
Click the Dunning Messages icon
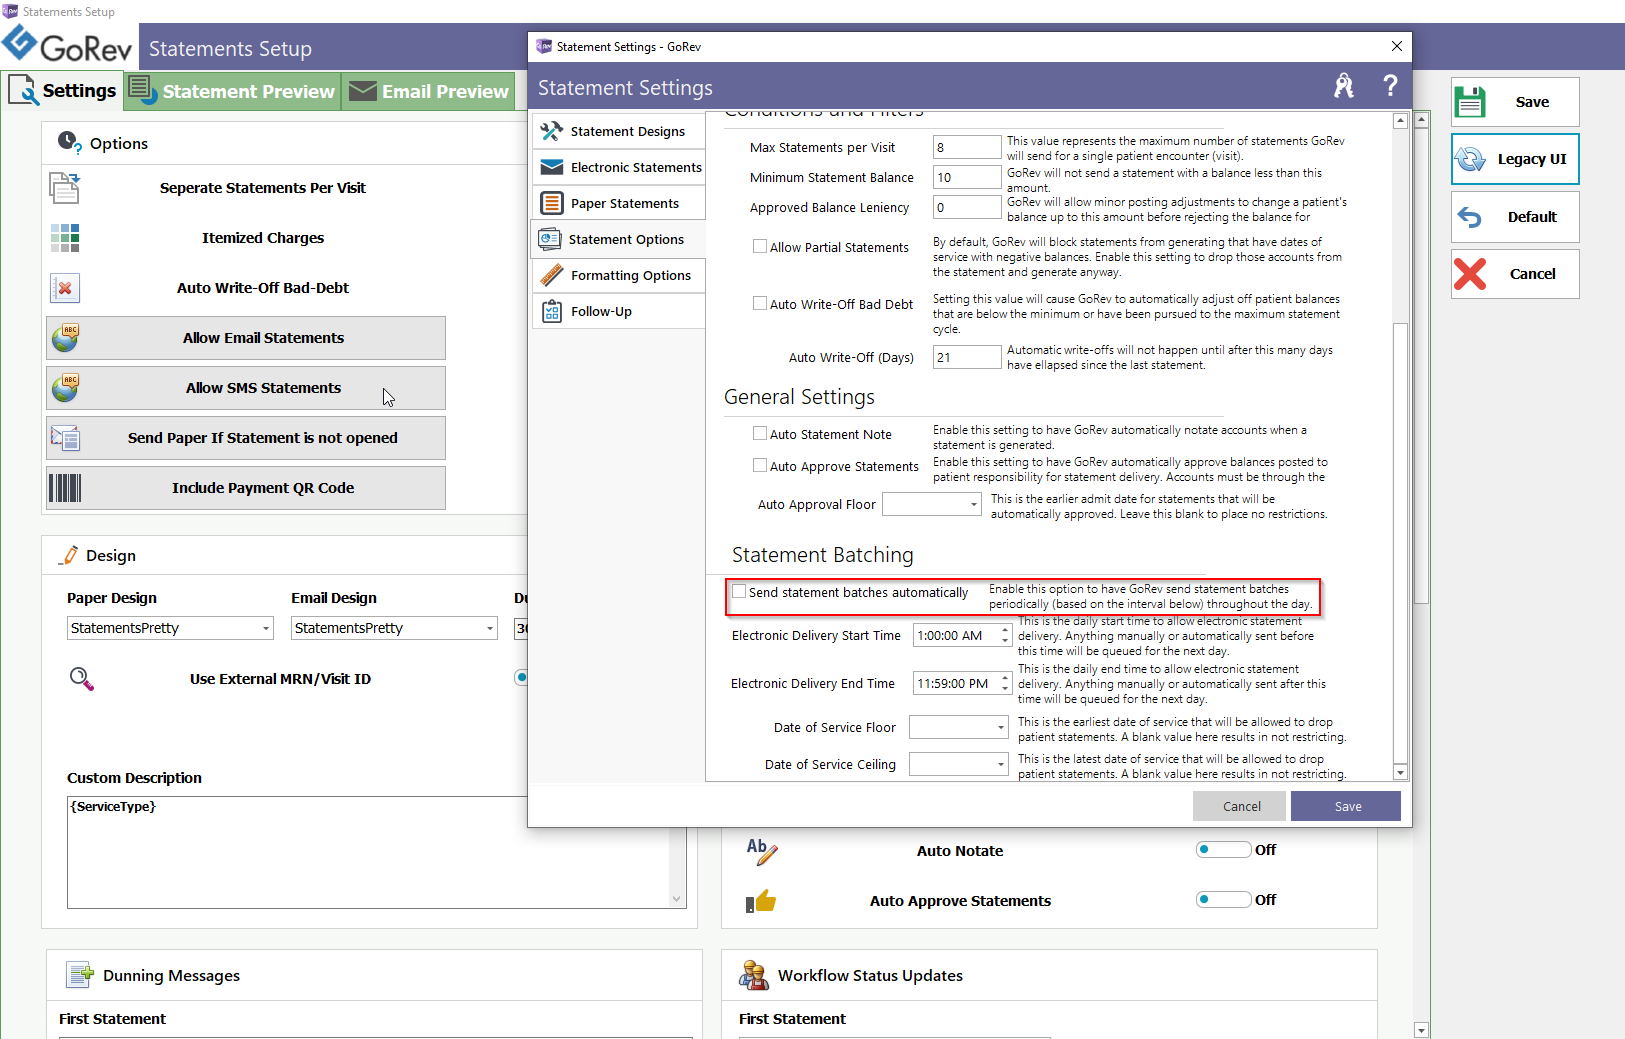click(80, 975)
